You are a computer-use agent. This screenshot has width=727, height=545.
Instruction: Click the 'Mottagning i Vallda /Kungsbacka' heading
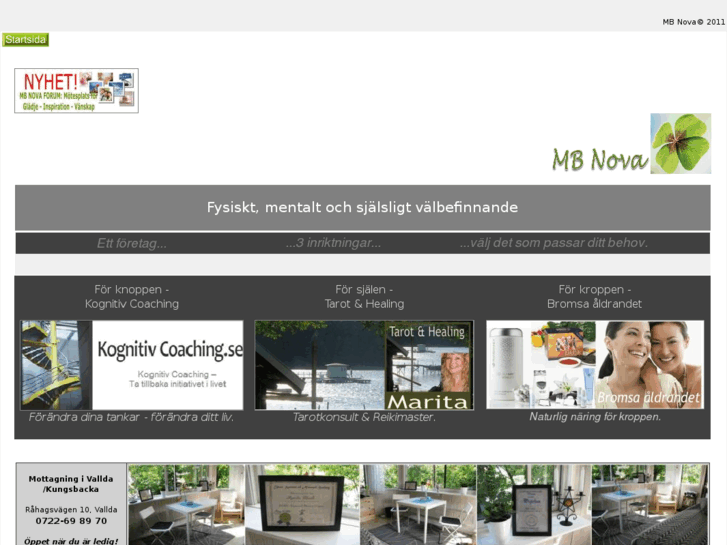point(71,484)
